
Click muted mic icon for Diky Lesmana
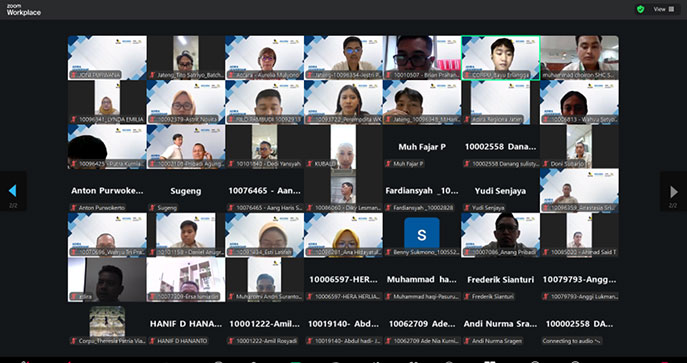[310, 208]
